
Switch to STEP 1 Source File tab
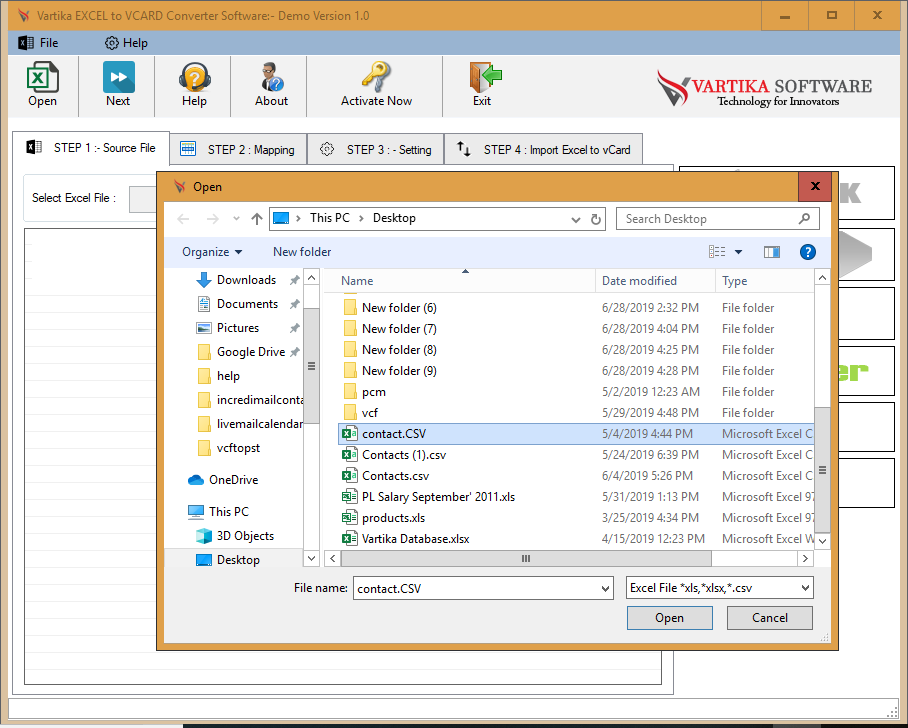pos(91,148)
